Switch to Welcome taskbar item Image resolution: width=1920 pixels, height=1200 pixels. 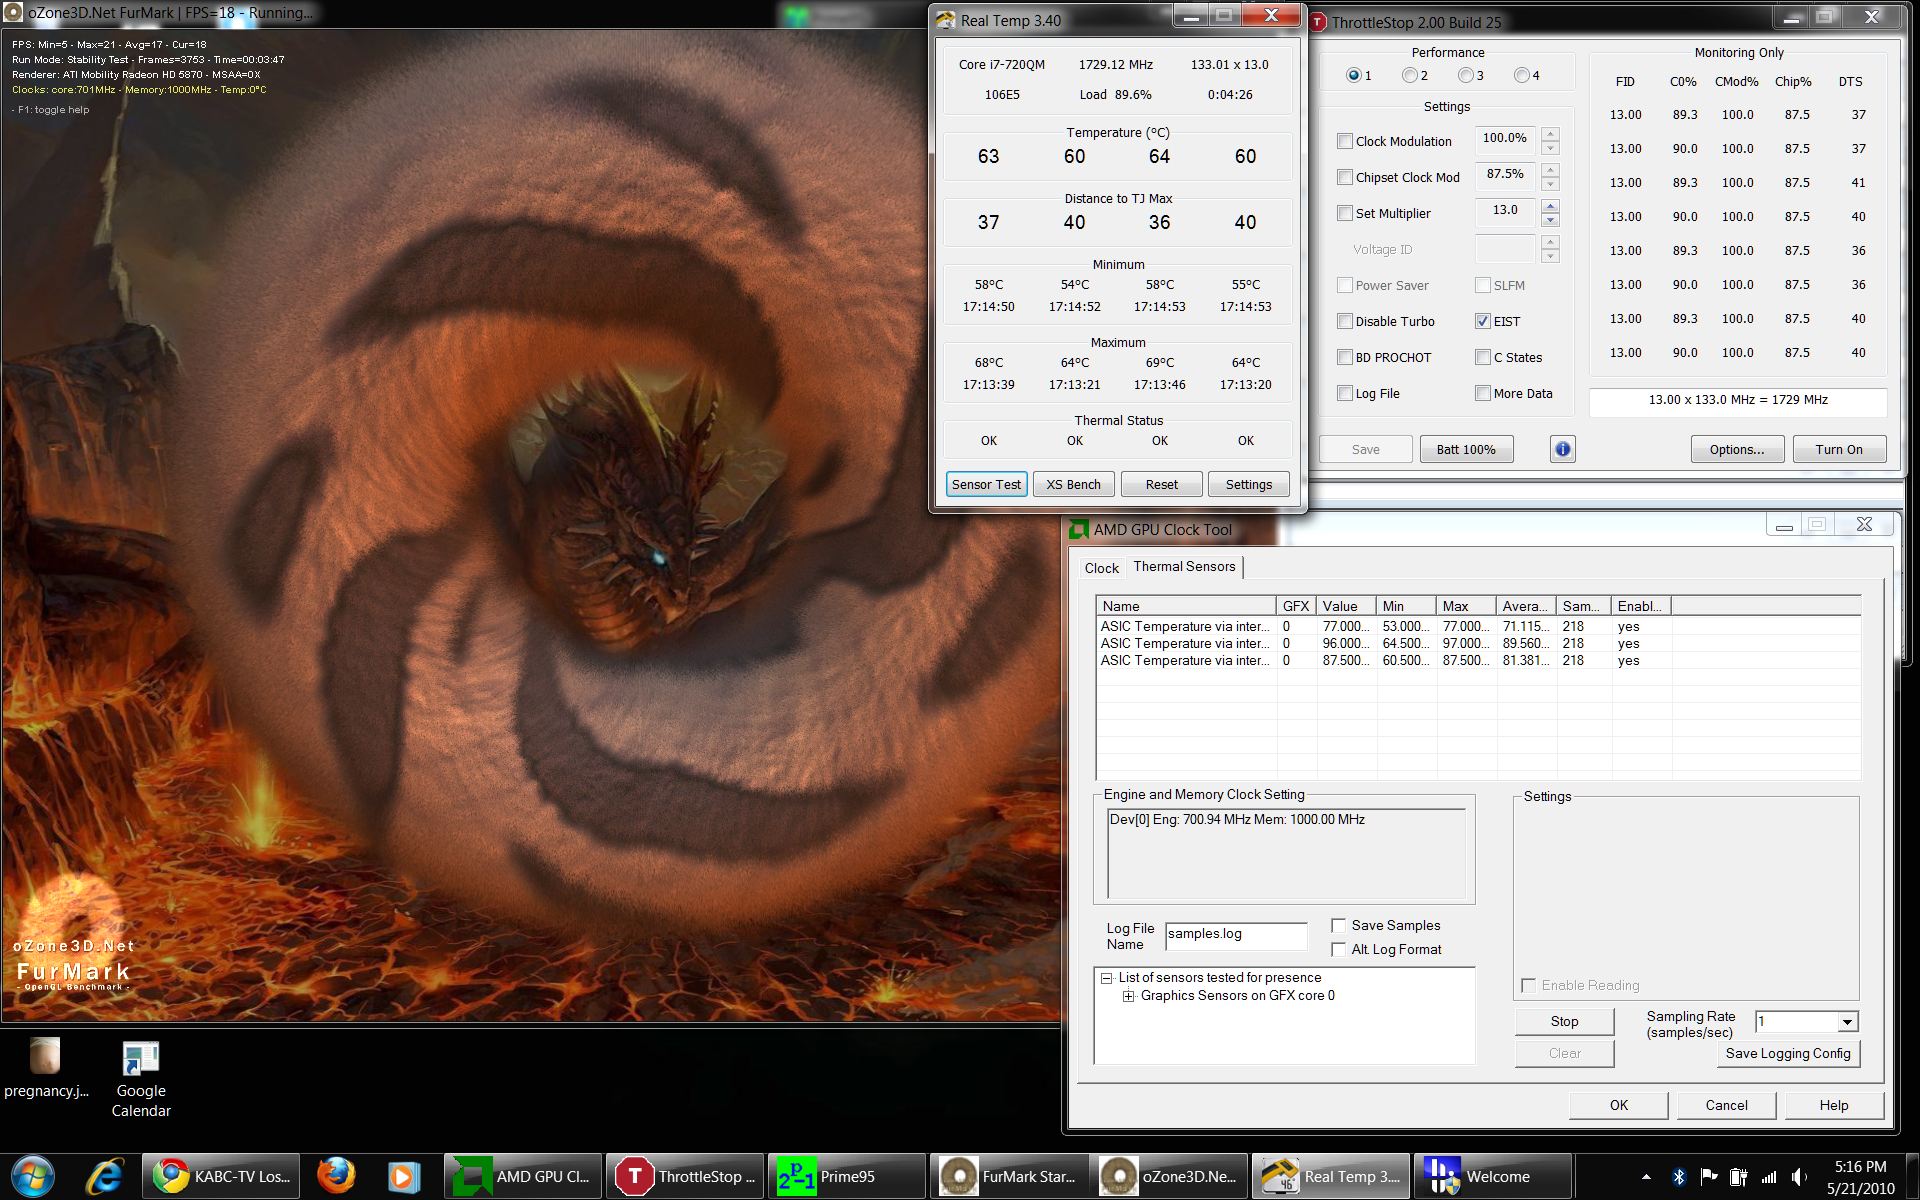click(x=1495, y=1176)
